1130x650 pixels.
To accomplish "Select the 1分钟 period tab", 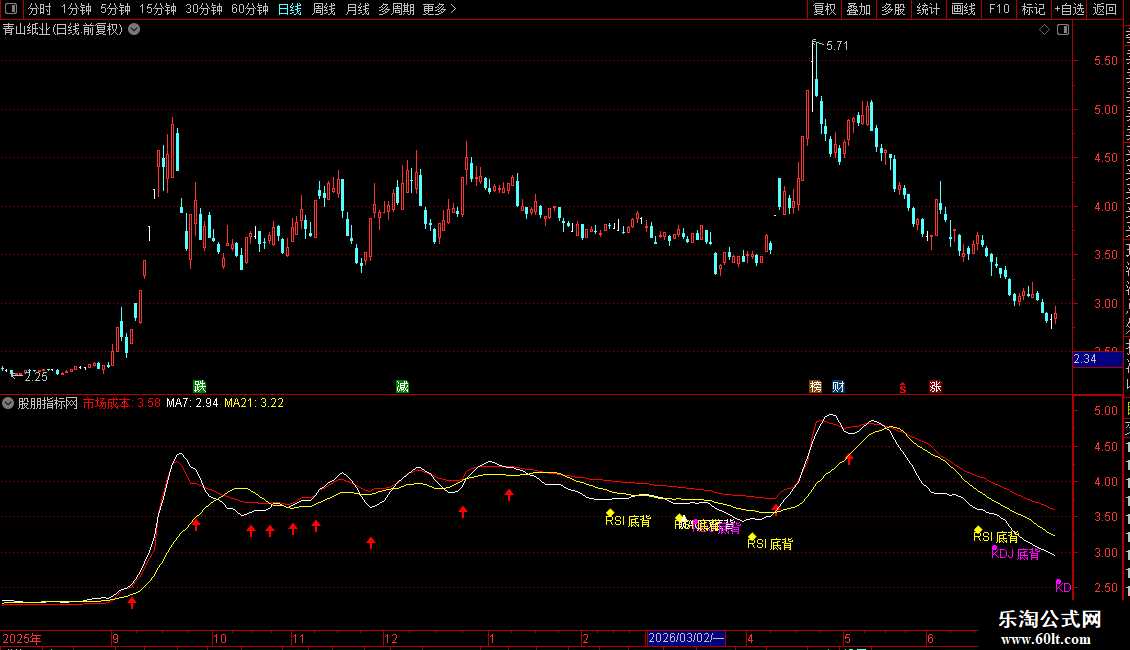I will coord(76,9).
